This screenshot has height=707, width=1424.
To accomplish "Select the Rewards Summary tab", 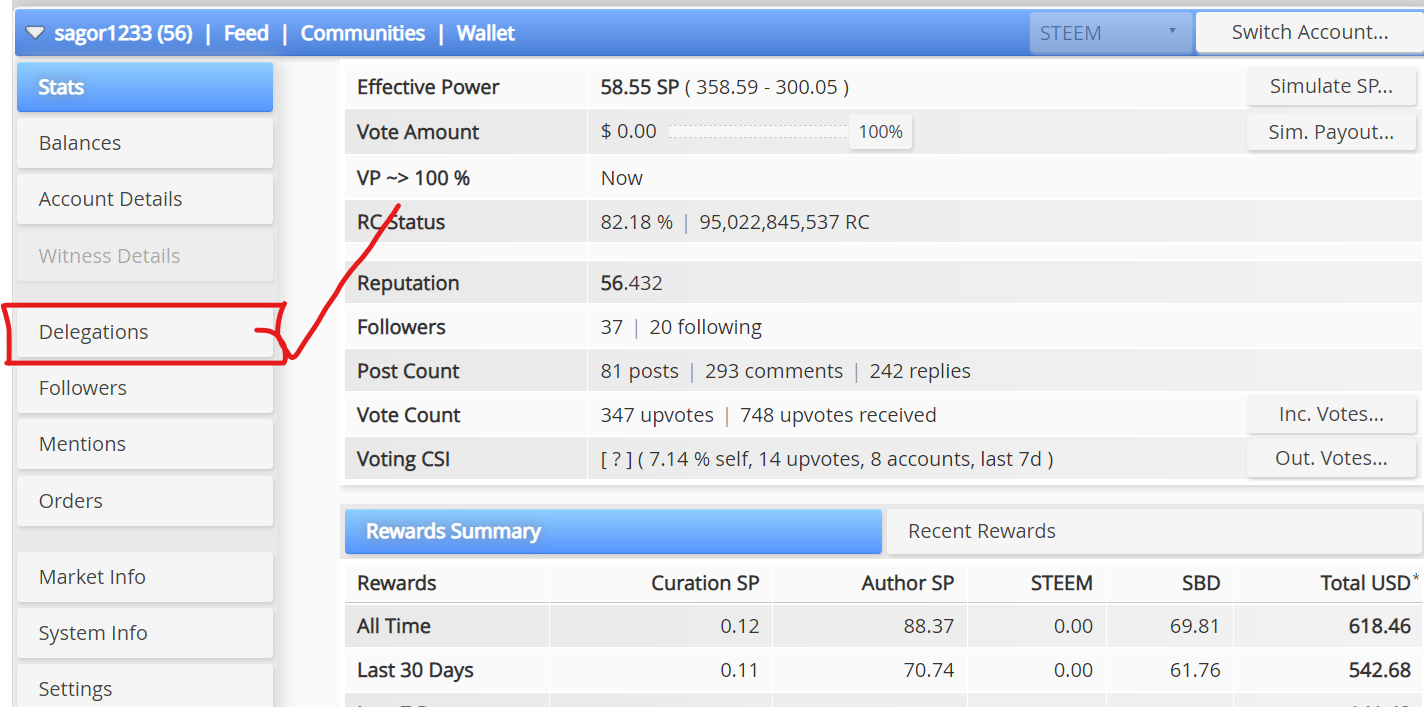I will pos(613,531).
